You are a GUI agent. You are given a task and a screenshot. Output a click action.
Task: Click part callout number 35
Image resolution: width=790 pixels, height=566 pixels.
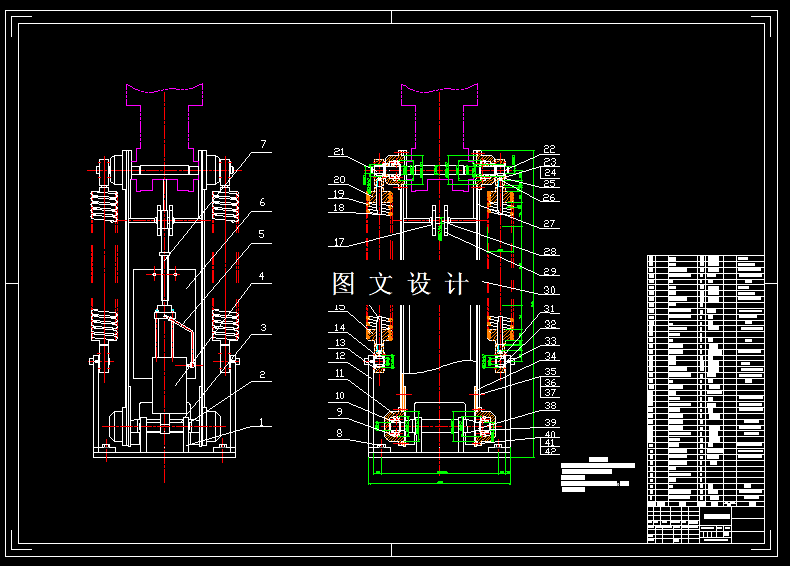[550, 372]
